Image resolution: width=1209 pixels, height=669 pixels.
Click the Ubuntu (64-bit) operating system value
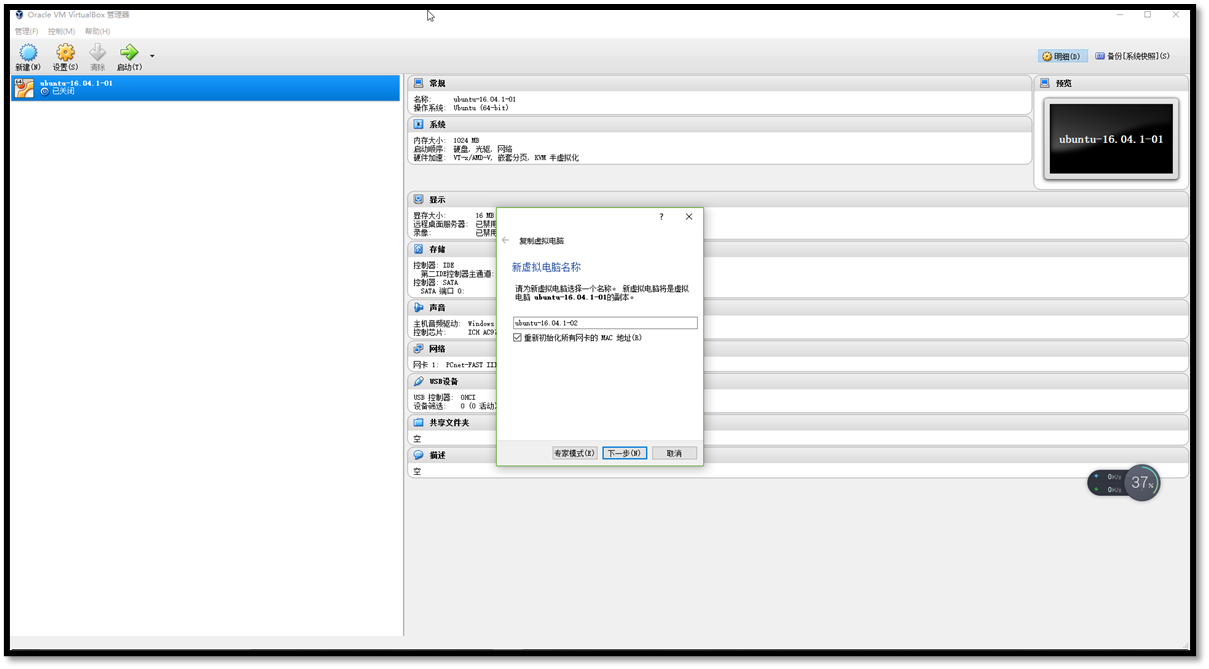click(x=481, y=108)
